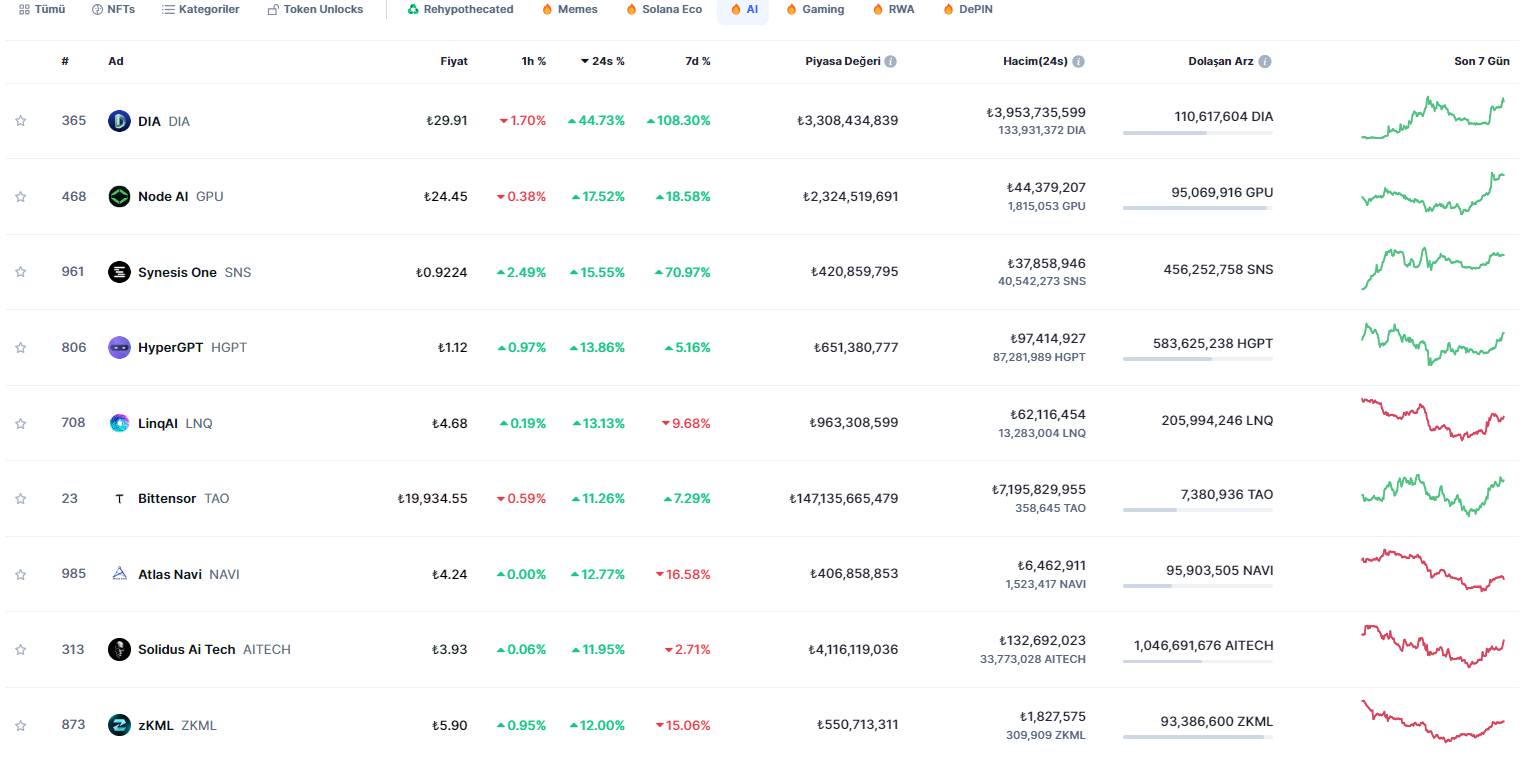Click ZKML circulating supply progress bar

tap(1198, 737)
